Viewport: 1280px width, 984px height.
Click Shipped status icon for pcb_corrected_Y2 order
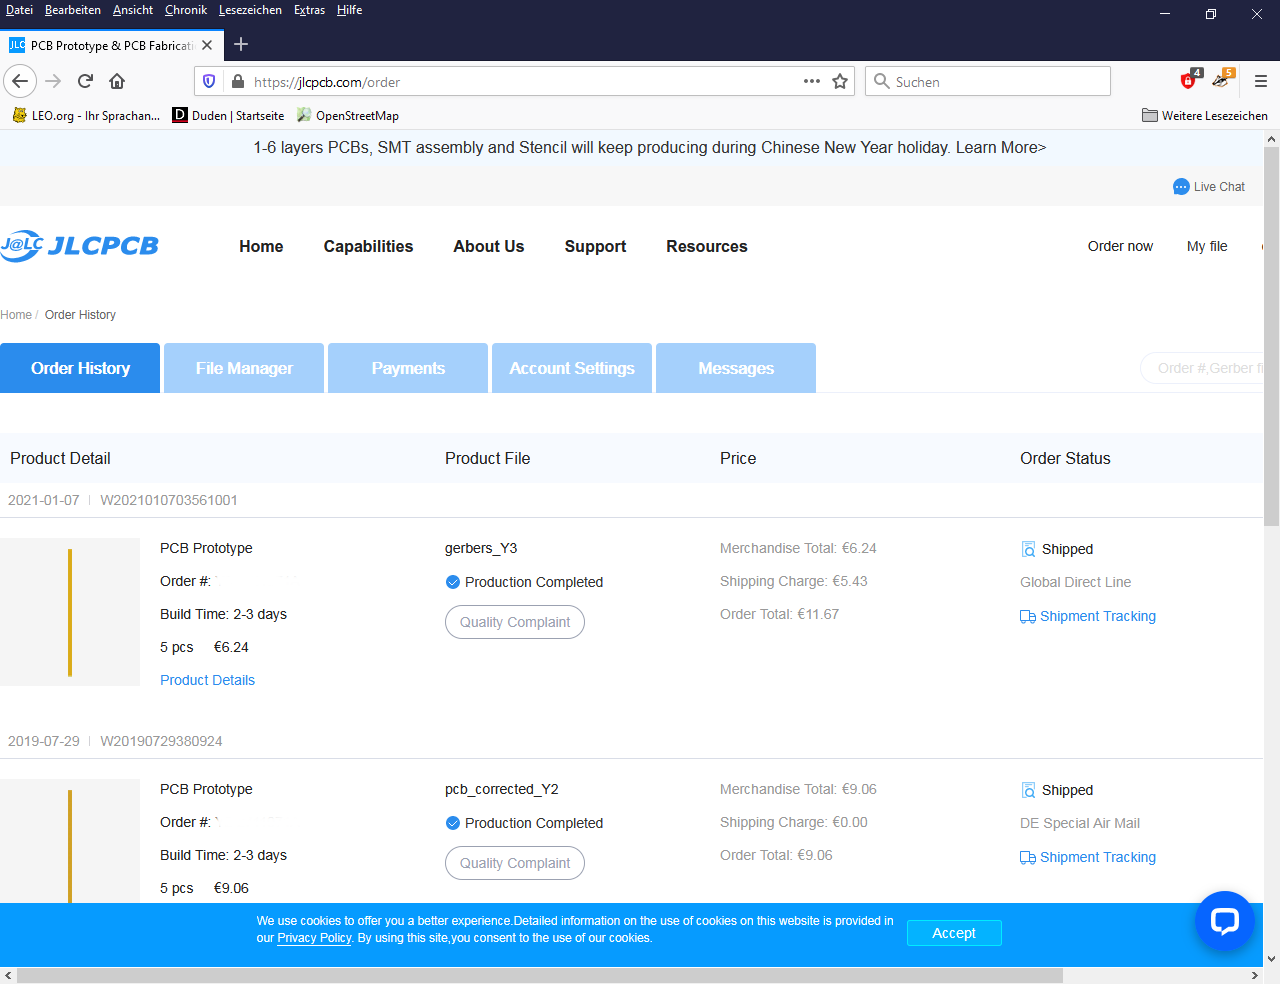pyautogui.click(x=1028, y=790)
